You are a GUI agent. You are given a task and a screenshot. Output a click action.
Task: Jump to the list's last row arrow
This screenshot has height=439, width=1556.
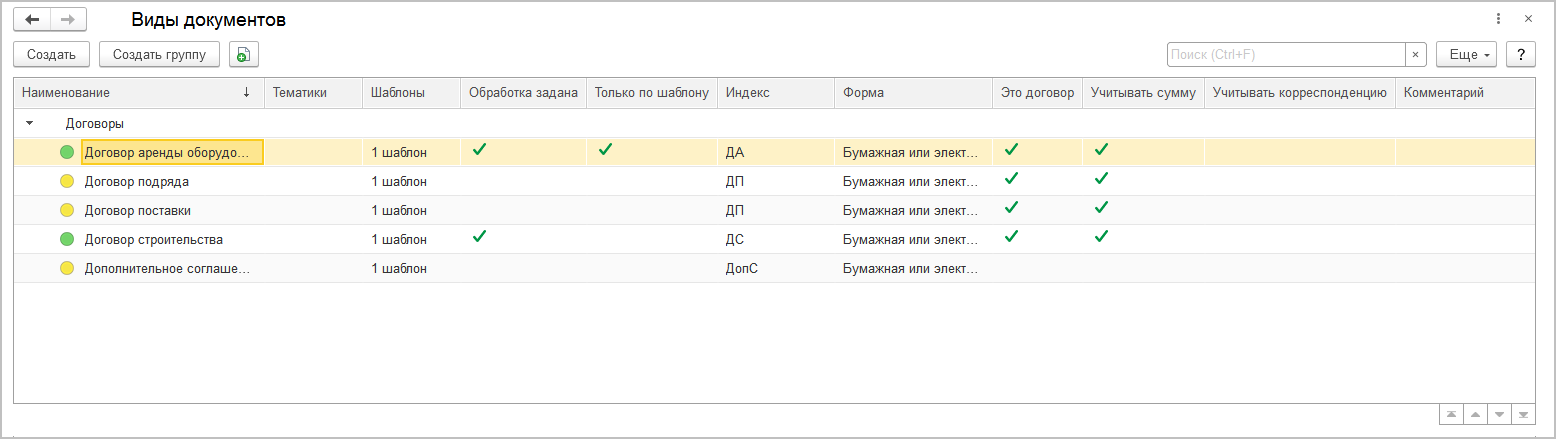click(1523, 414)
